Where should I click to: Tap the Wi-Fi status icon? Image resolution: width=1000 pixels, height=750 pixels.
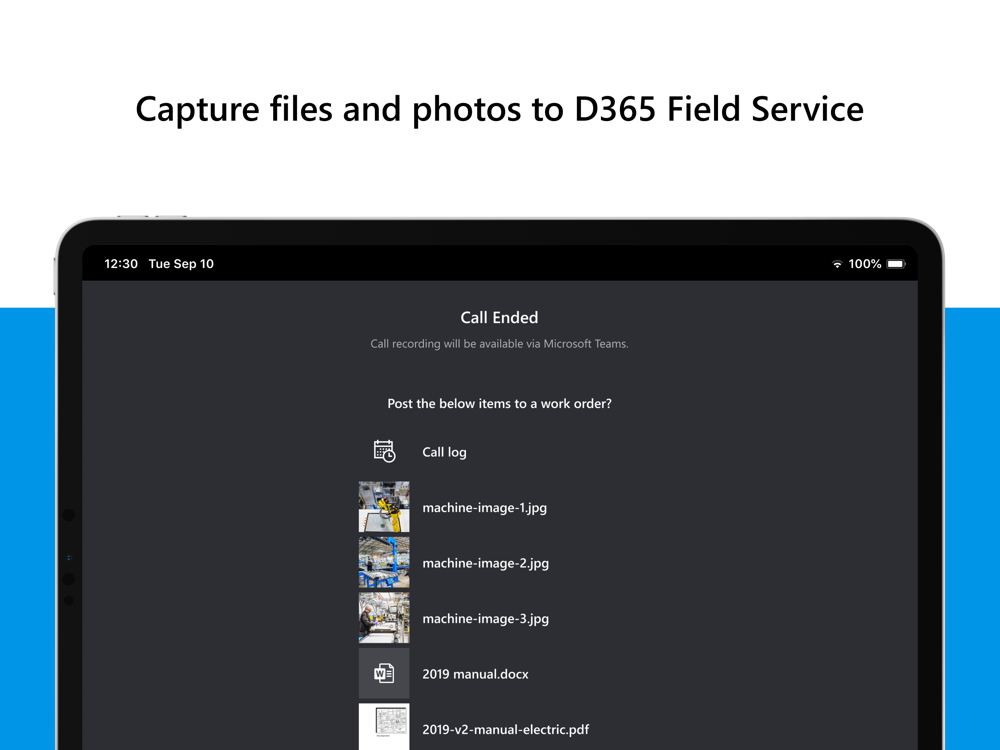click(837, 264)
